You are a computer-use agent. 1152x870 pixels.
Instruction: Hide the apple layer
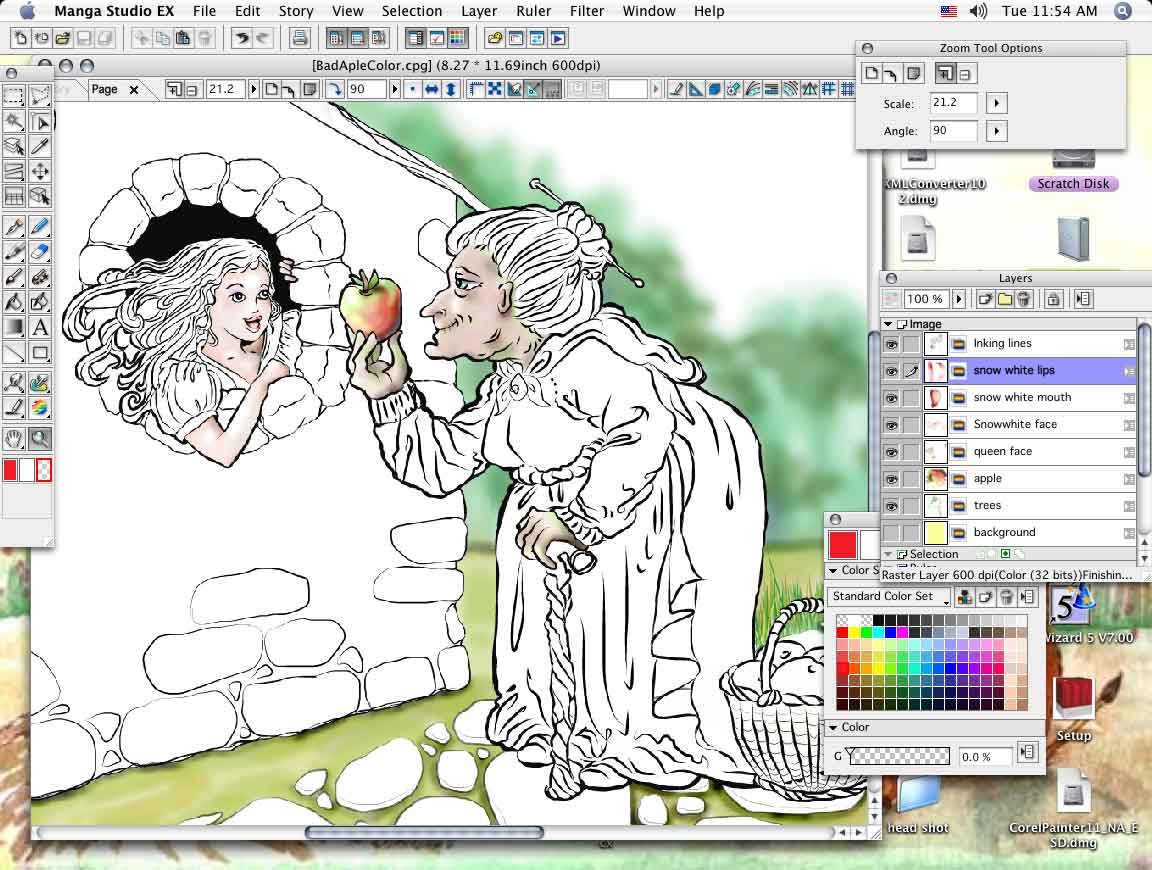point(891,479)
